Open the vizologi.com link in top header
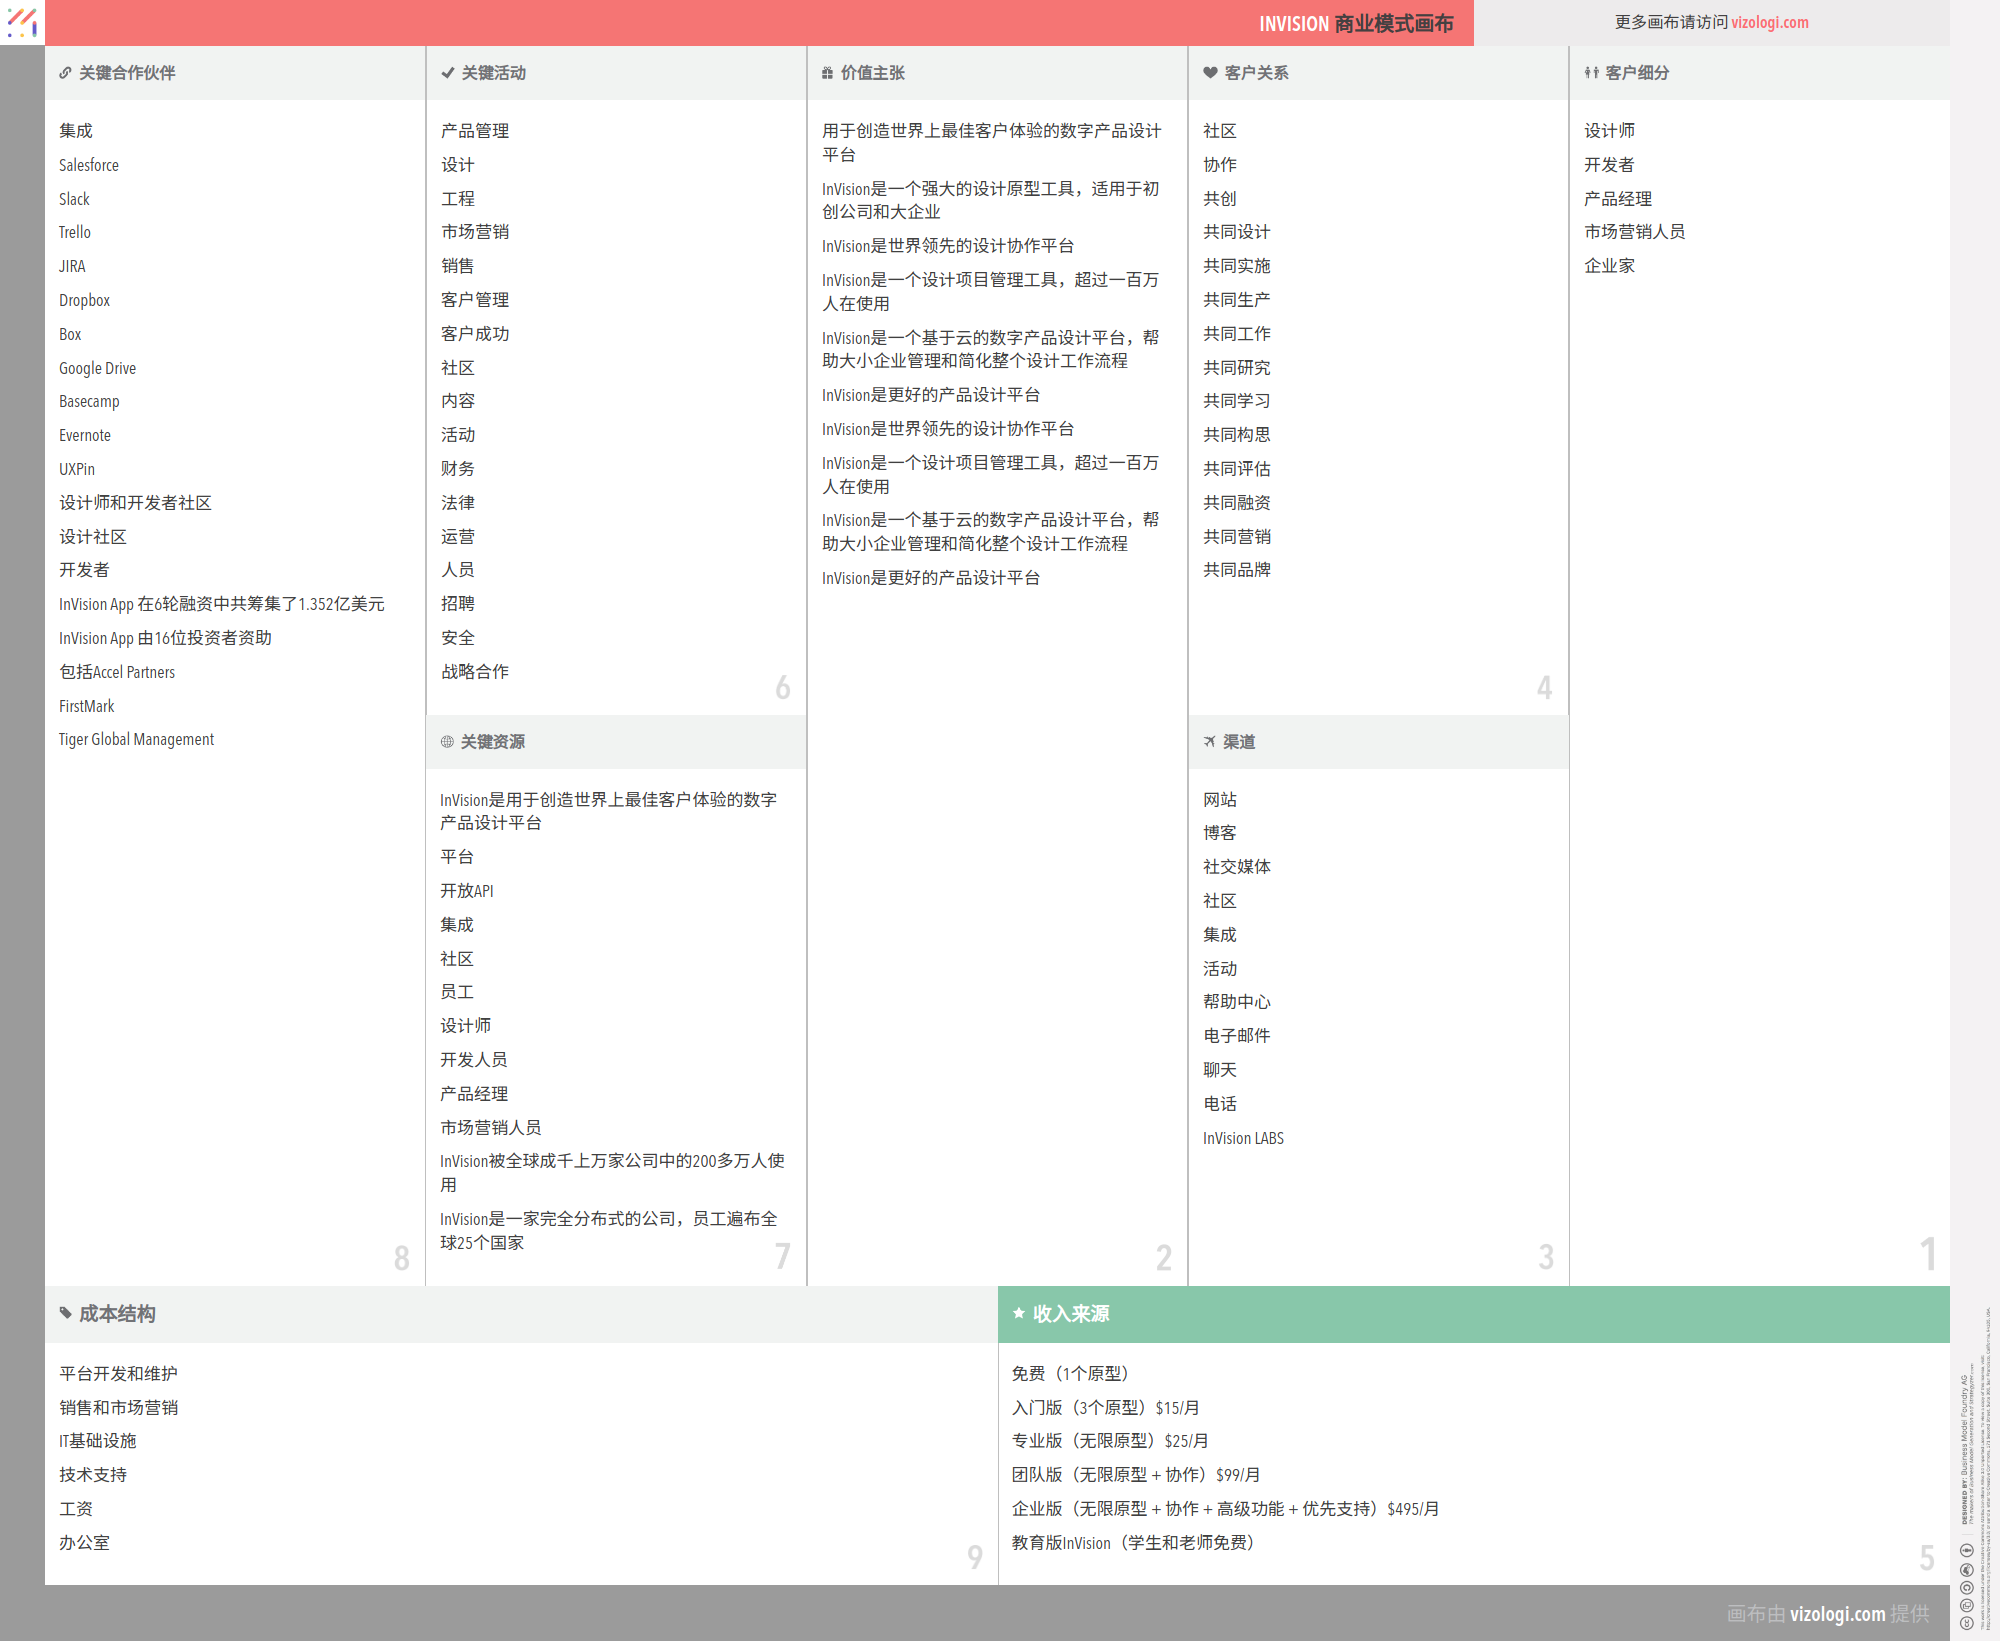 tap(1769, 22)
